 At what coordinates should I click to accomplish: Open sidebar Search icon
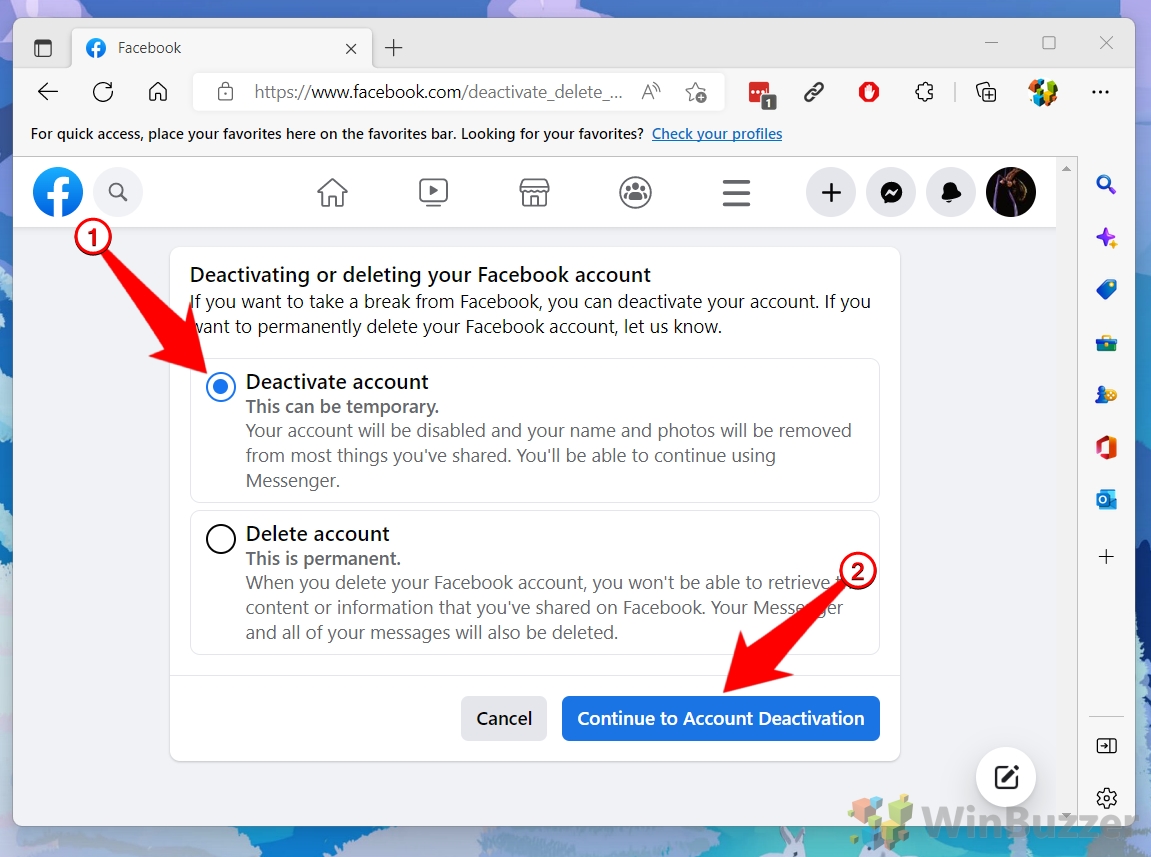(1106, 184)
